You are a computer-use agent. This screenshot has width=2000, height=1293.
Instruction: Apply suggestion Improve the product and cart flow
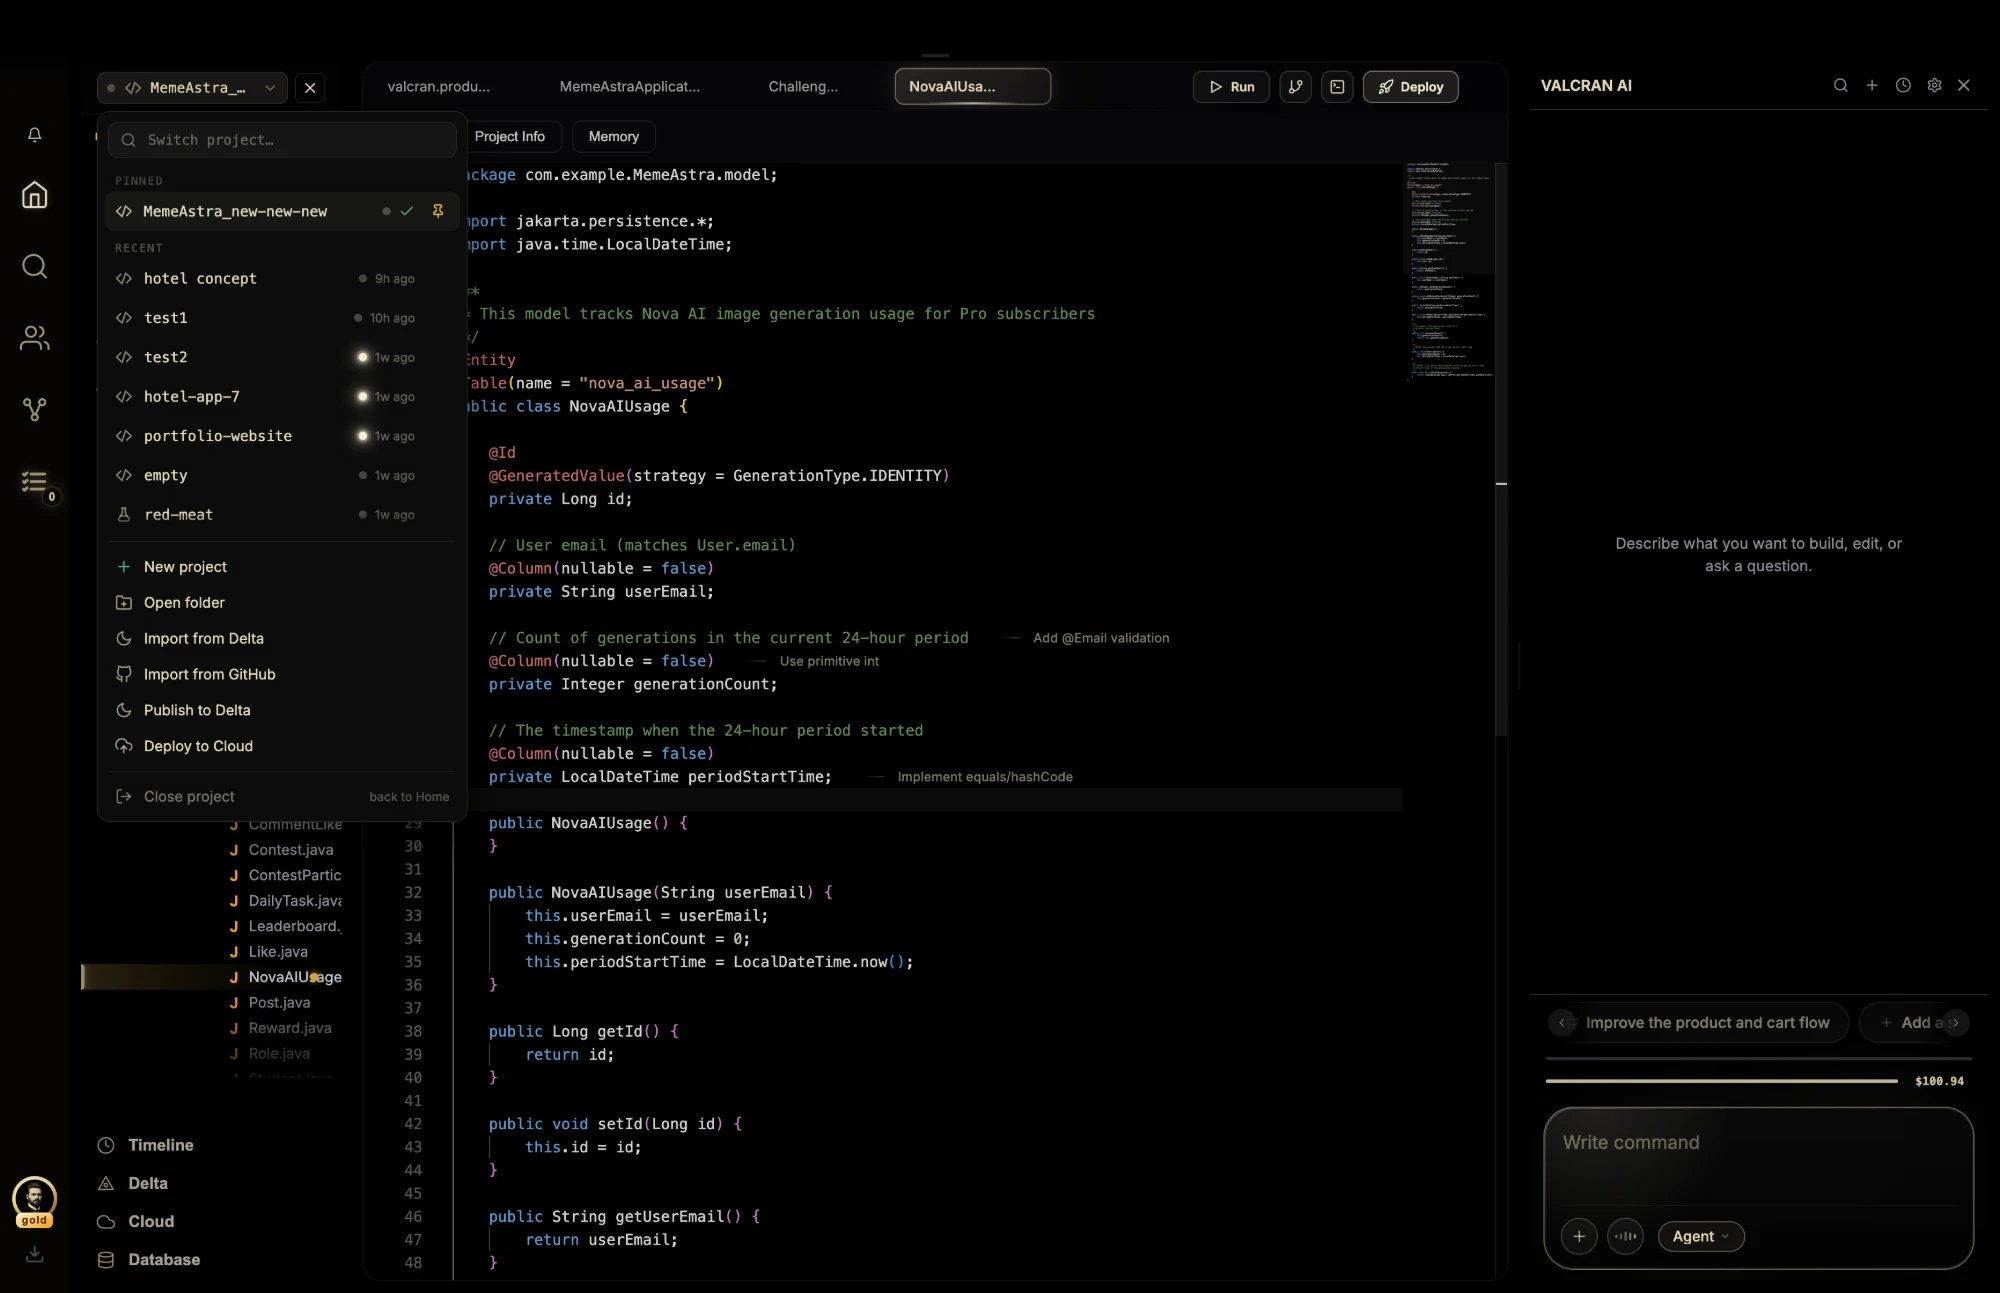pos(1707,1022)
